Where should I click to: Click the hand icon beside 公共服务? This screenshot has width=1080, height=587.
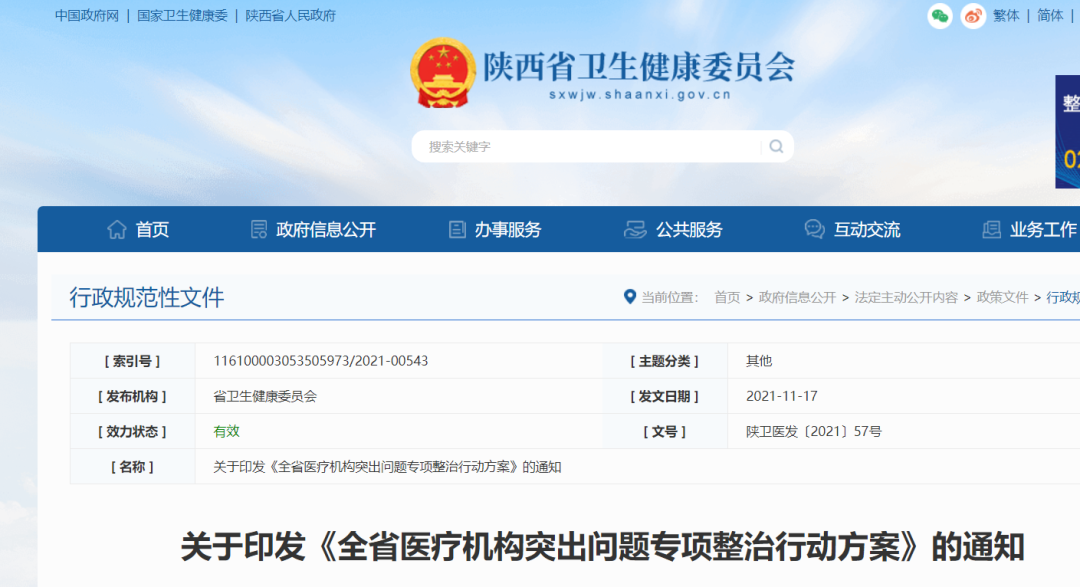click(x=634, y=230)
